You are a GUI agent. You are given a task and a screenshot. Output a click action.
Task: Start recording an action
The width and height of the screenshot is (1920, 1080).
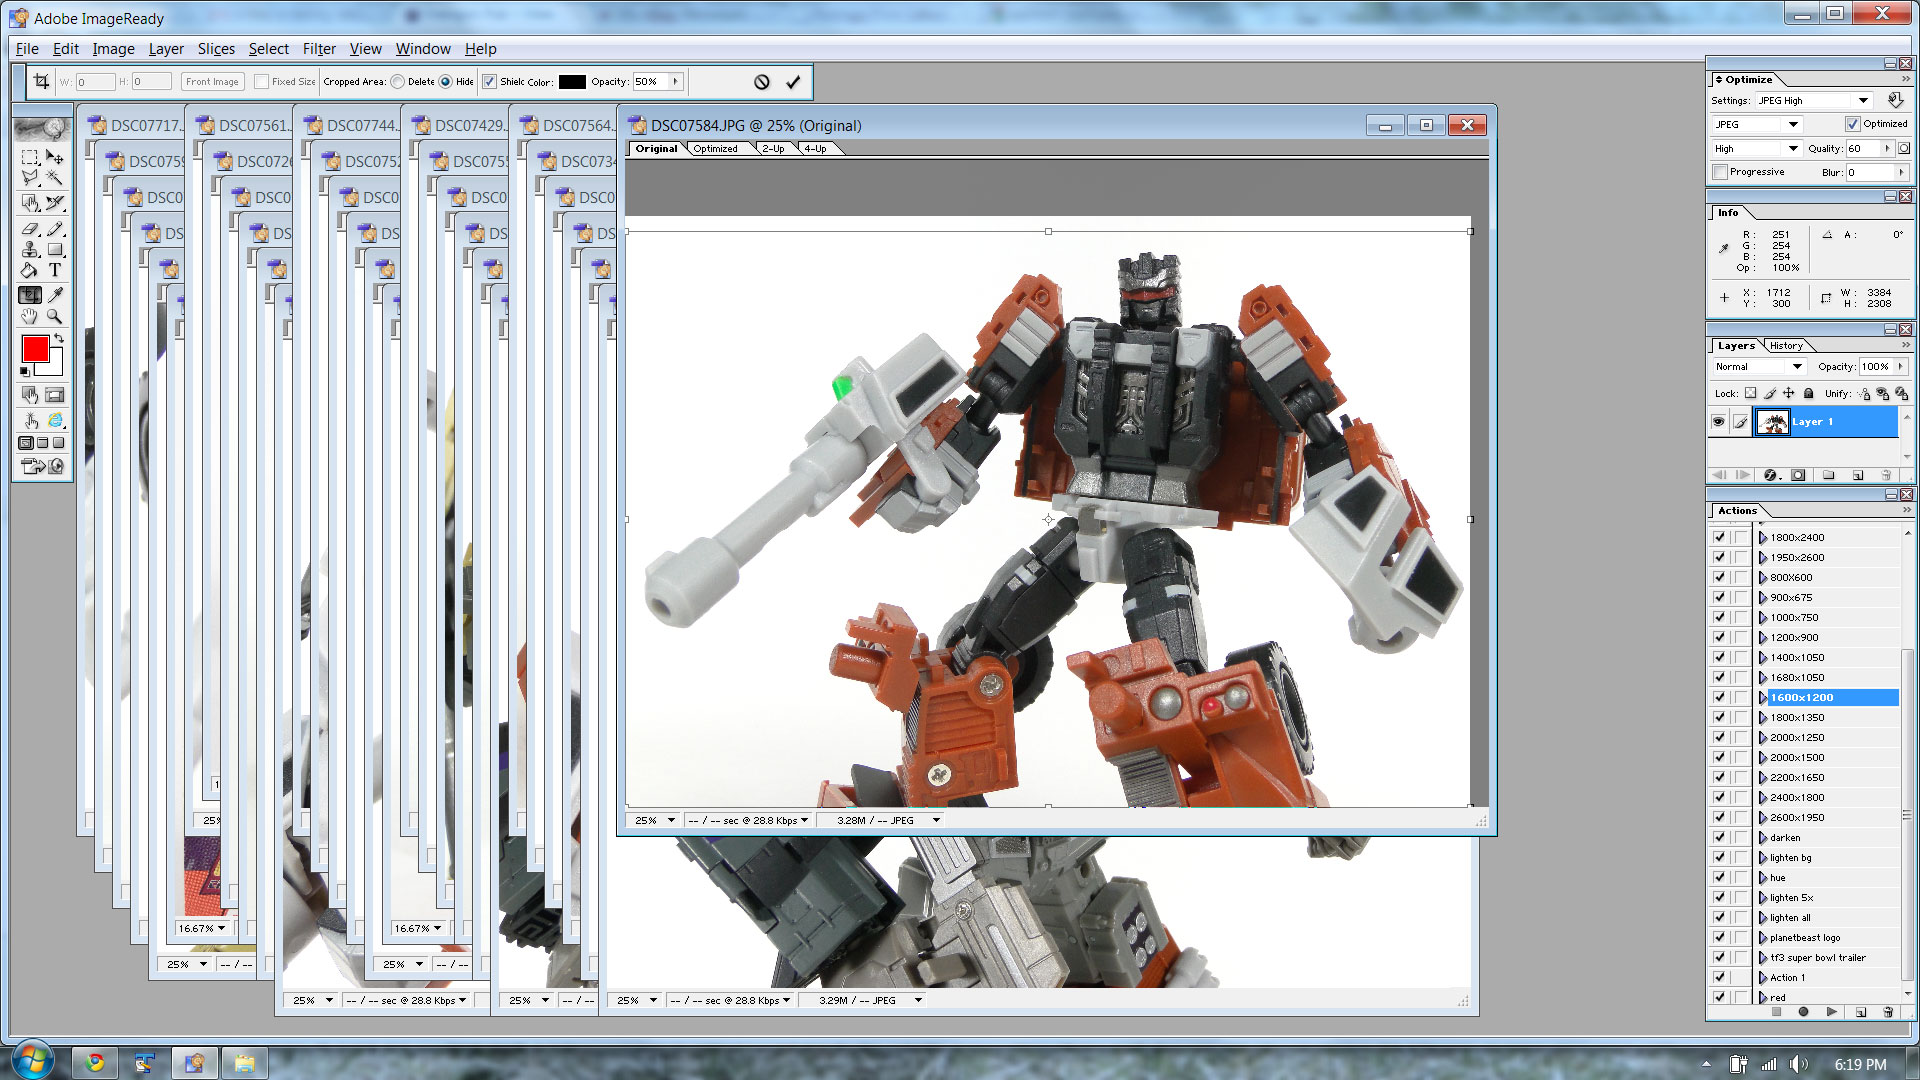pos(1803,1012)
